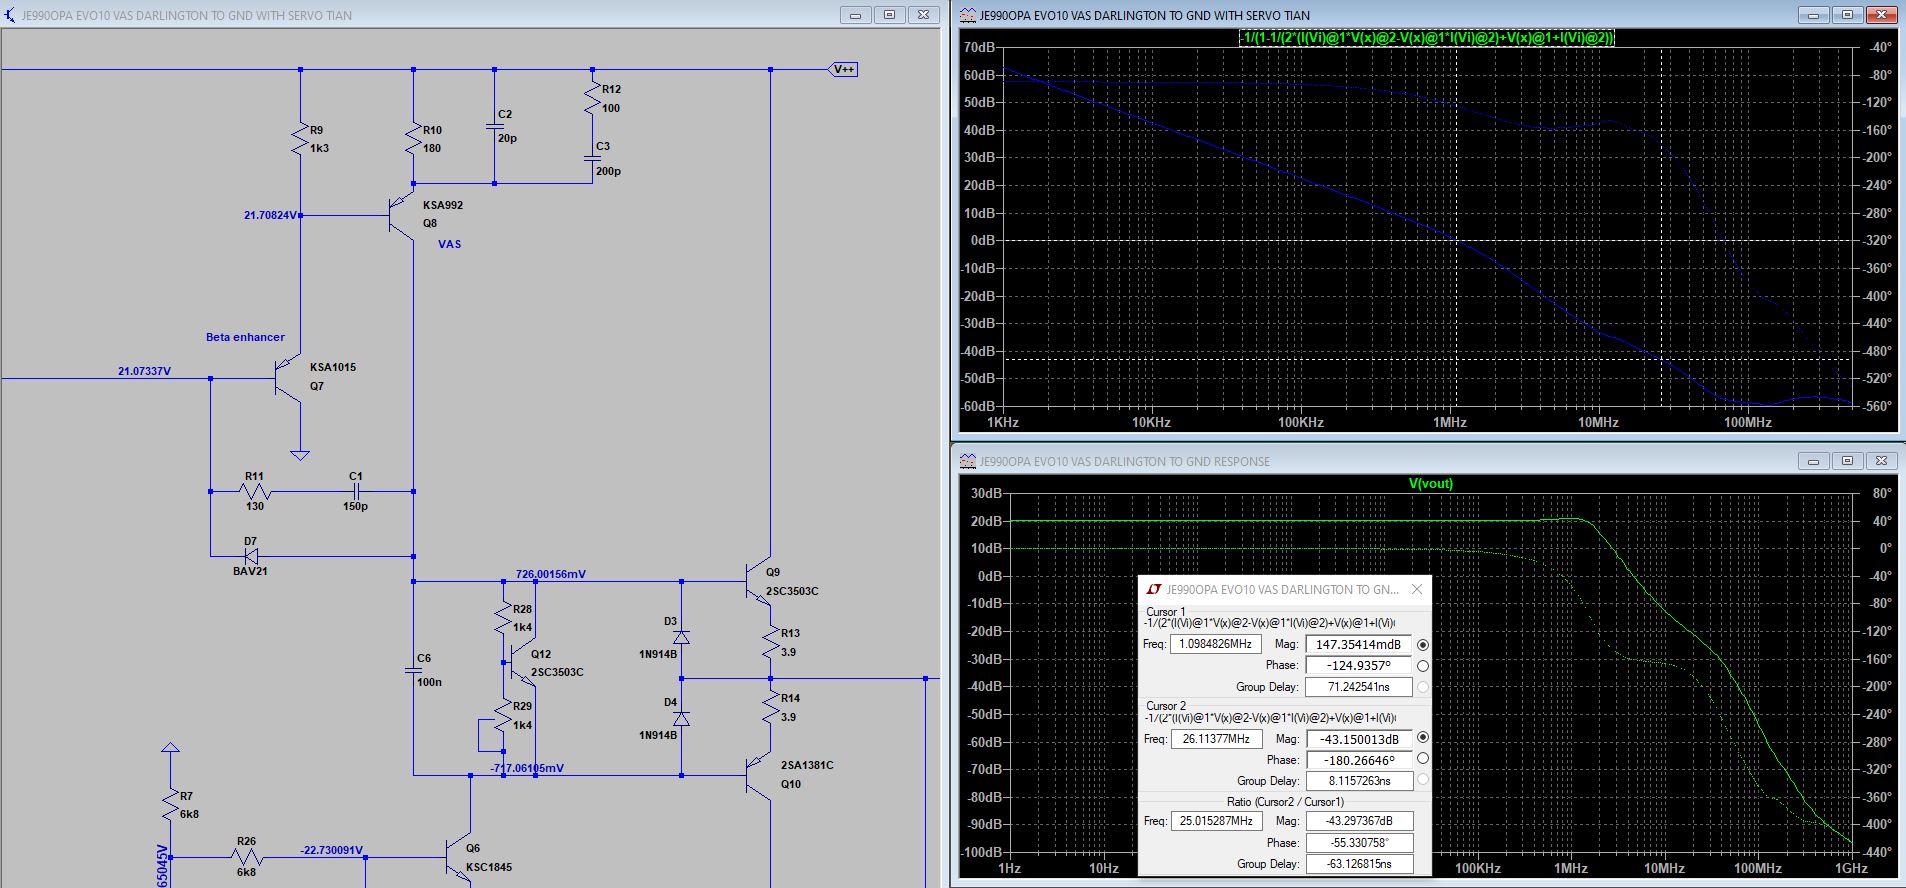Viewport: 1906px width, 888px height.
Task: Select the D4 1N914B diode symbol
Action: (681, 719)
